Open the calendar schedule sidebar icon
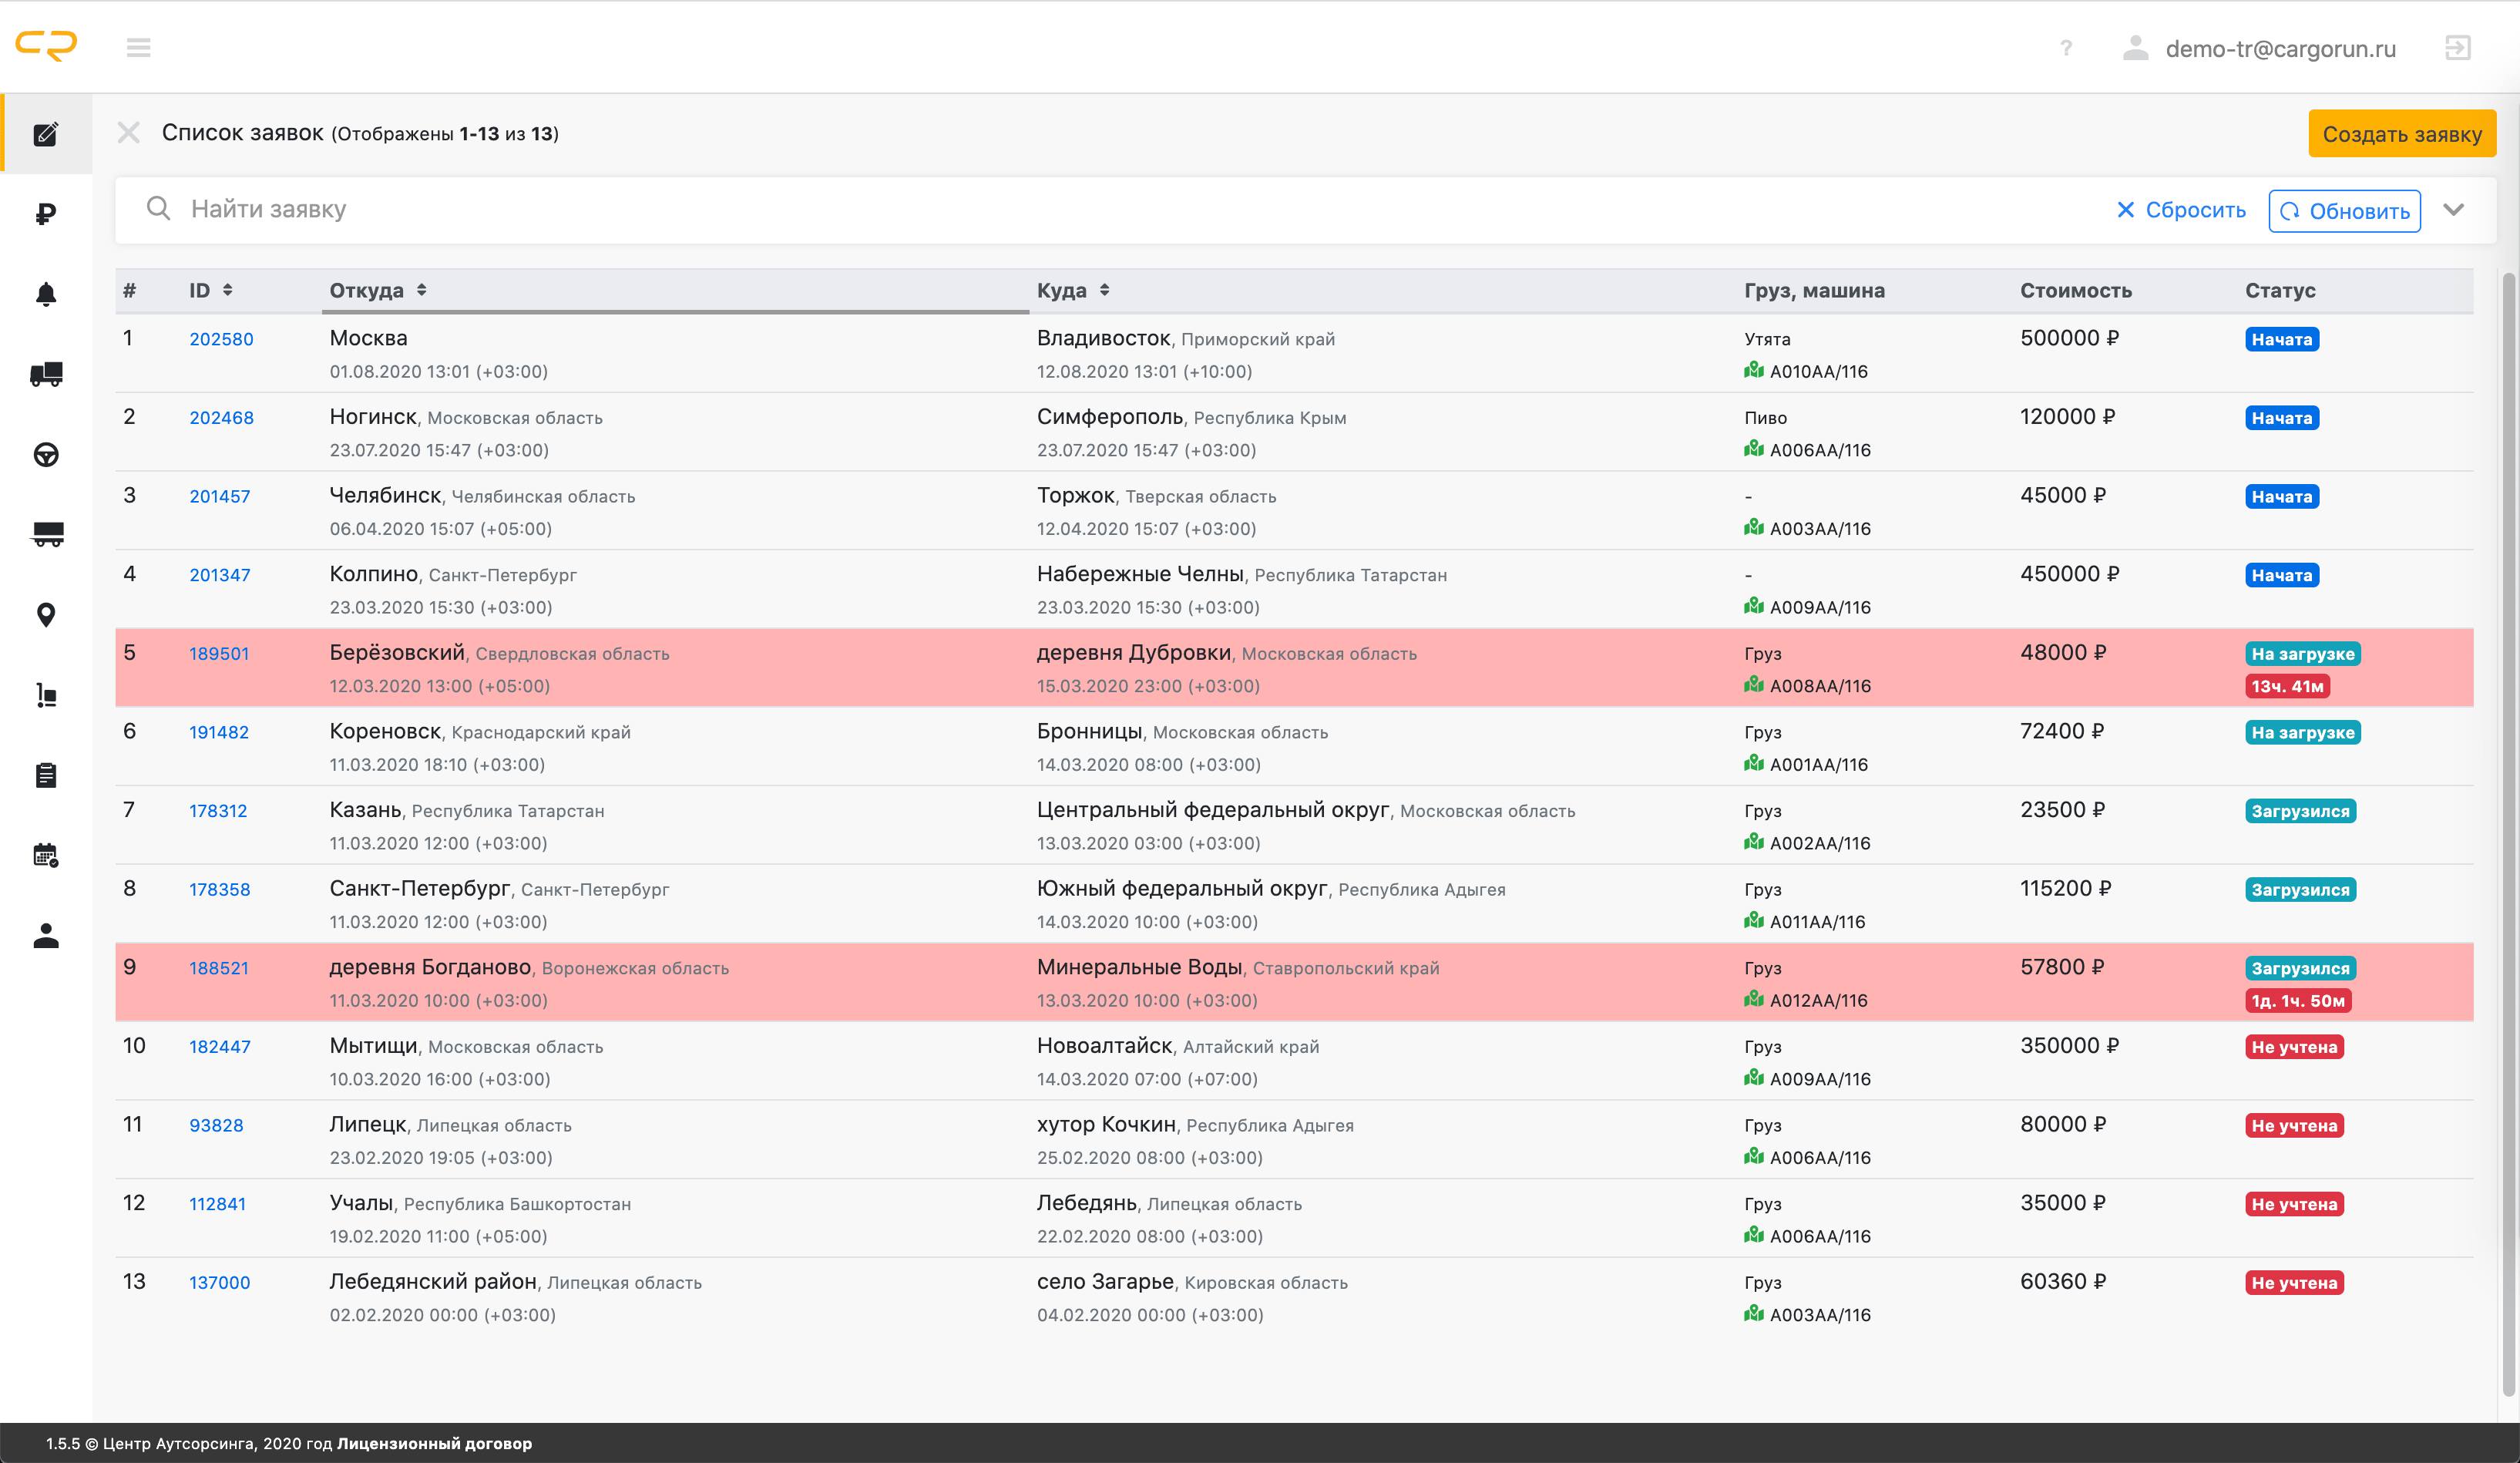This screenshot has width=2520, height=1463. (46, 855)
